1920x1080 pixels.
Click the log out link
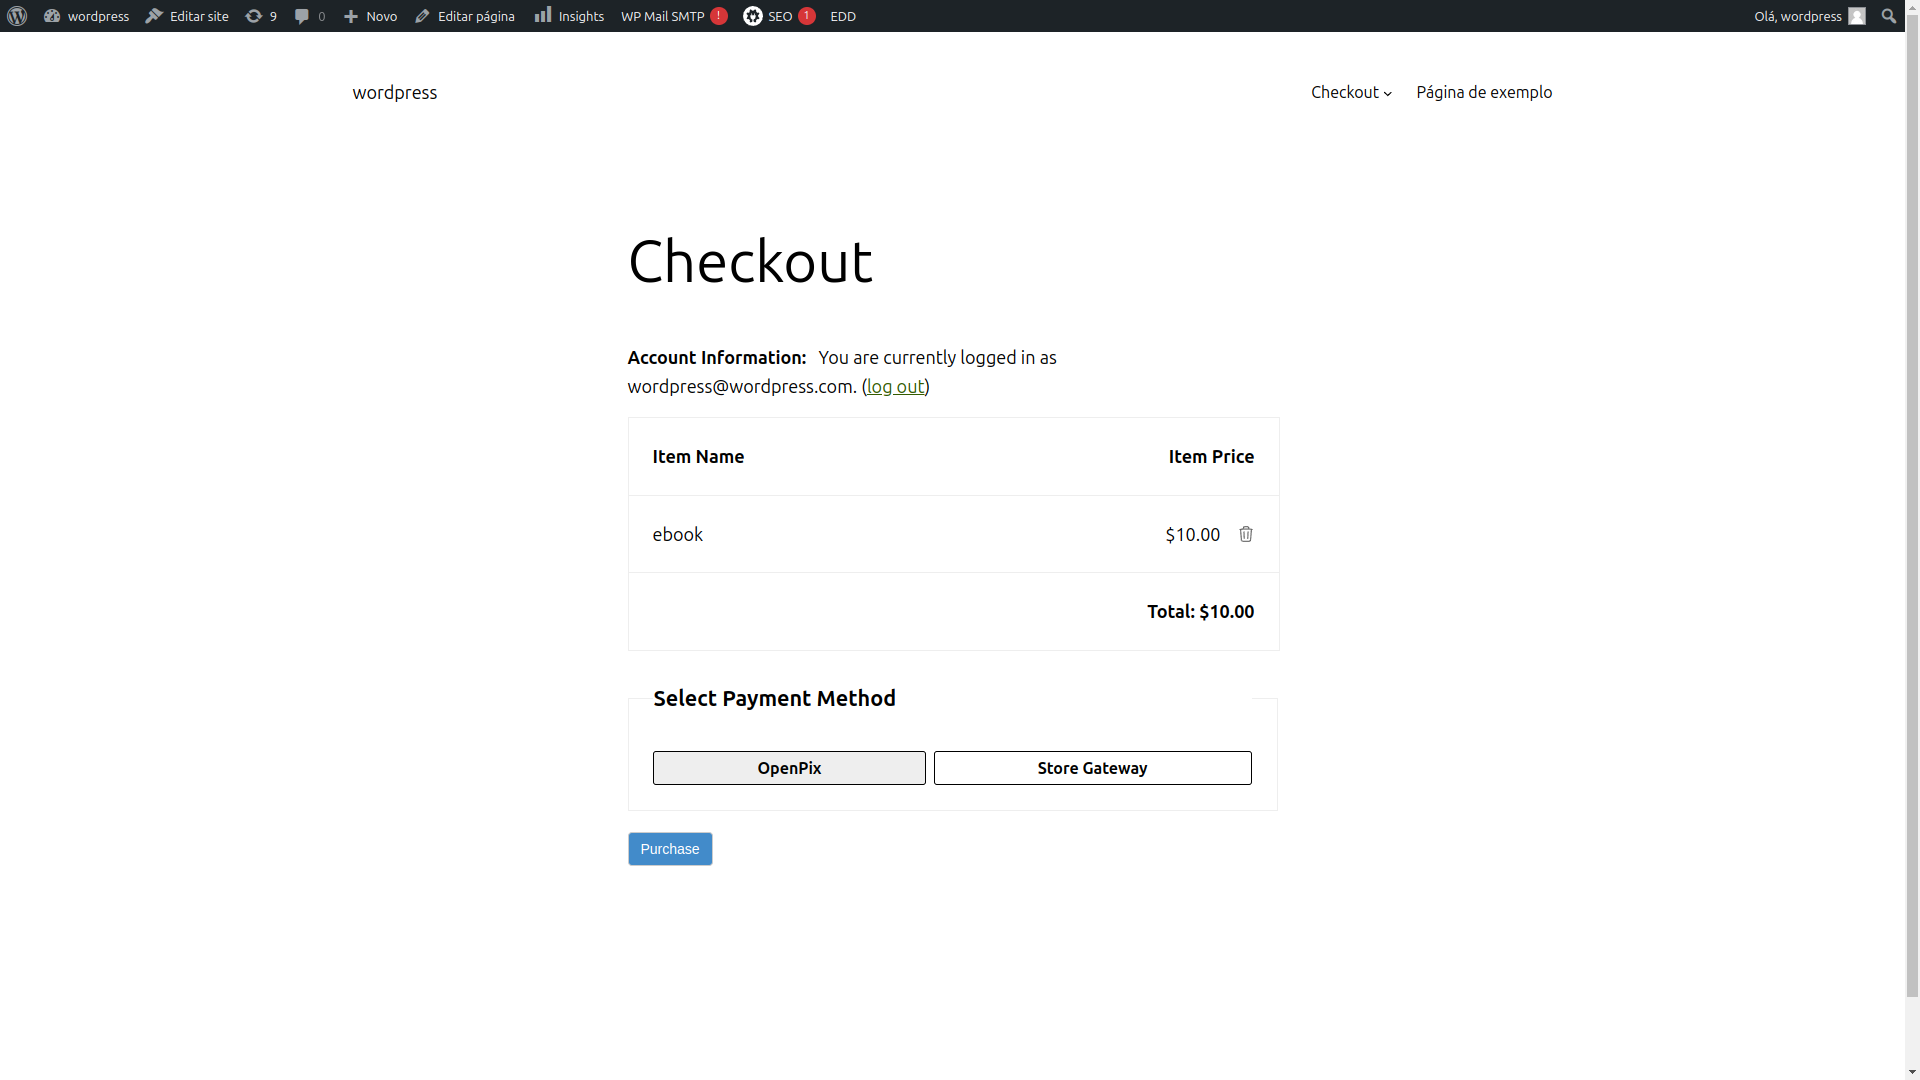click(x=895, y=386)
